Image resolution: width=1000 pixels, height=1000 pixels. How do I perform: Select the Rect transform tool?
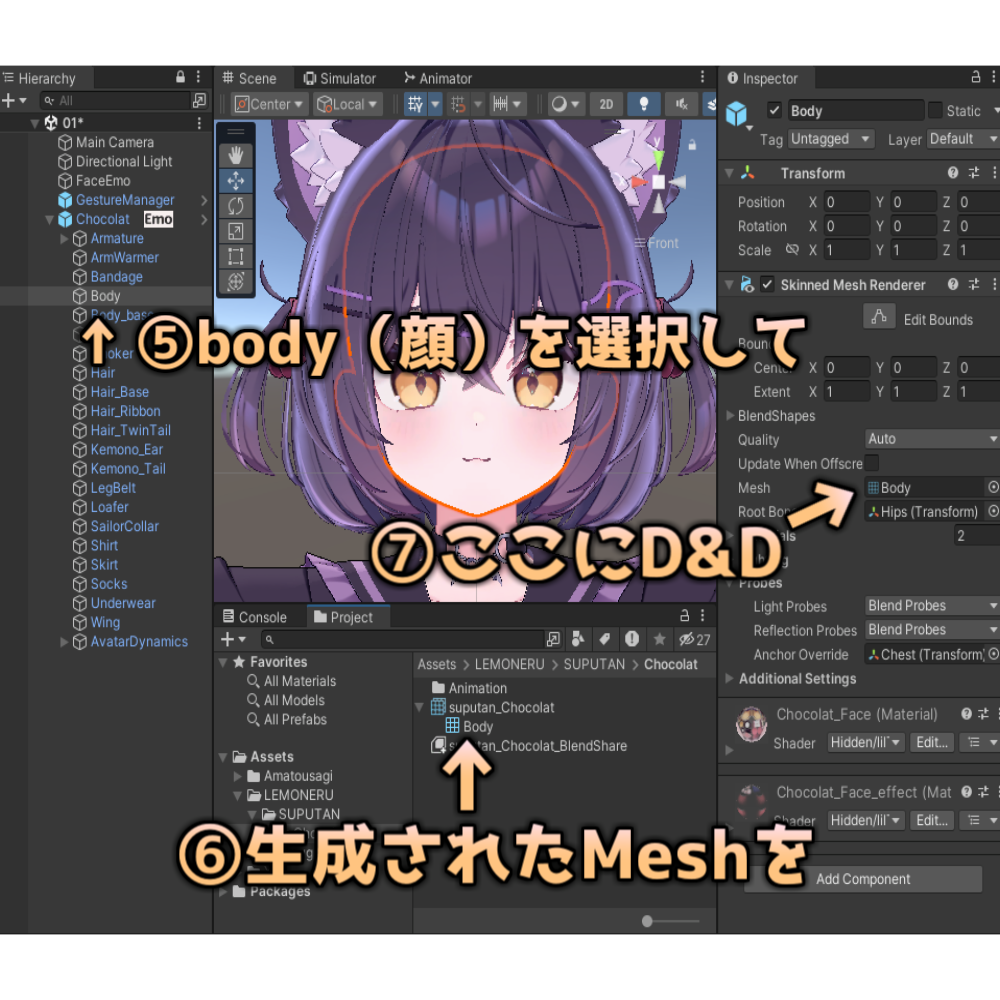235,256
